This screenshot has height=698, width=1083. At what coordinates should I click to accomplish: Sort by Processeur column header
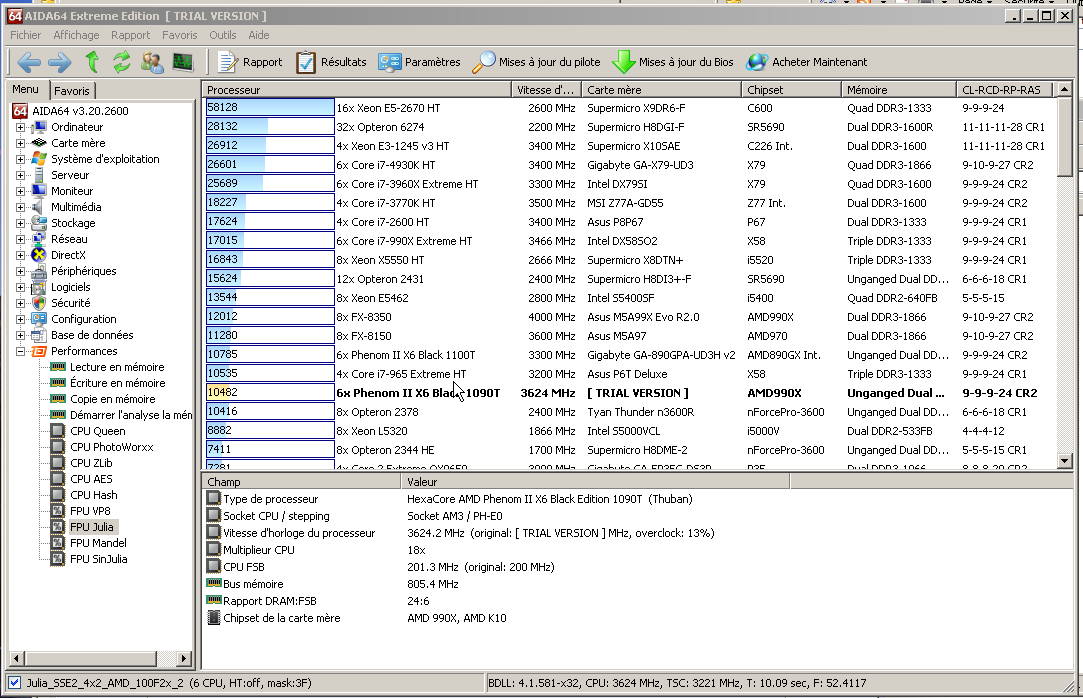(x=356, y=90)
